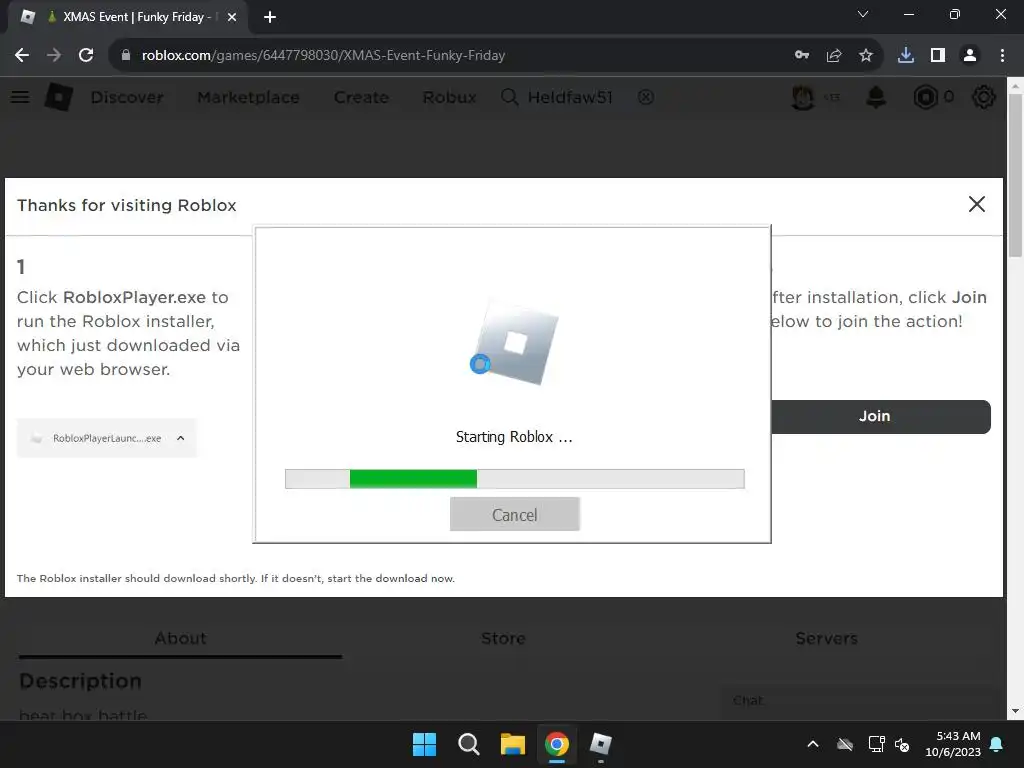
Task: Open the Discover menu item
Action: [x=127, y=97]
